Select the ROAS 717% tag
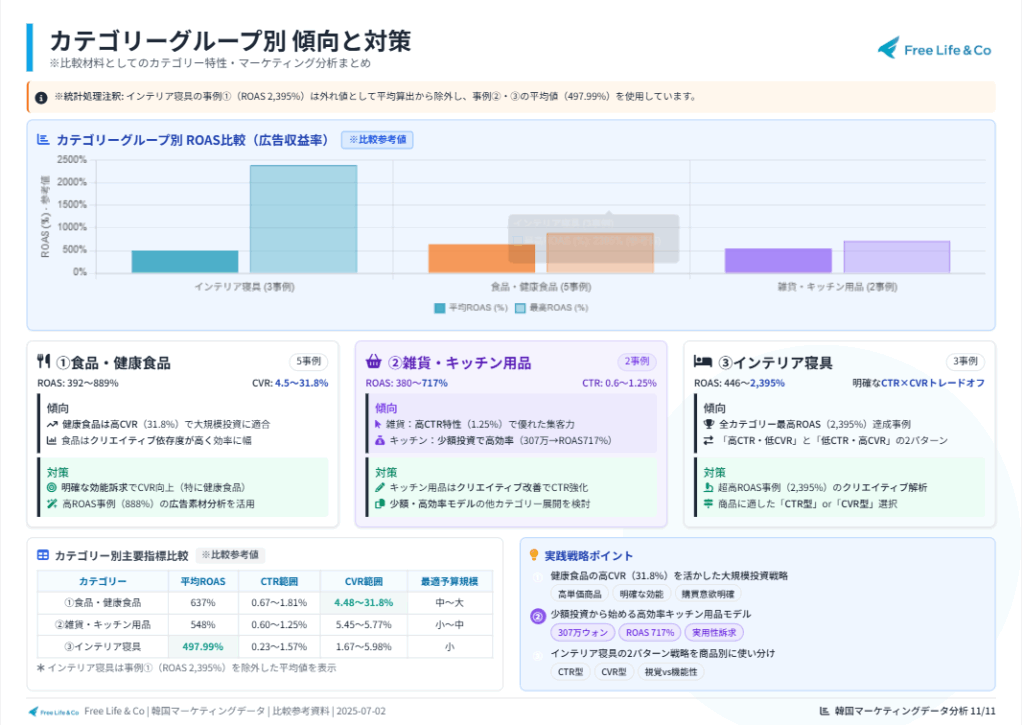 (x=647, y=632)
